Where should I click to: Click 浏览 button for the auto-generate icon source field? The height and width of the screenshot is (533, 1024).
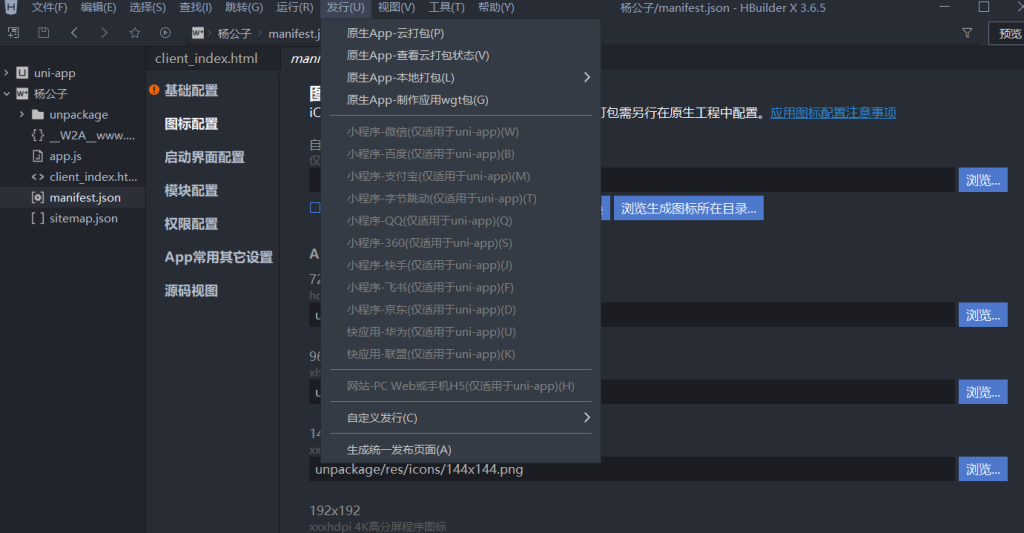point(983,180)
